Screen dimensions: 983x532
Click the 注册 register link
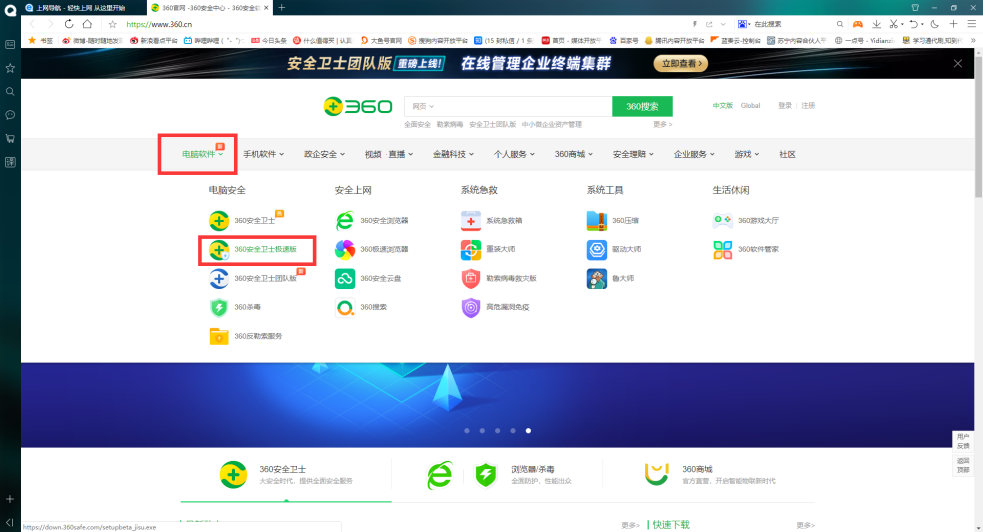[x=808, y=106]
